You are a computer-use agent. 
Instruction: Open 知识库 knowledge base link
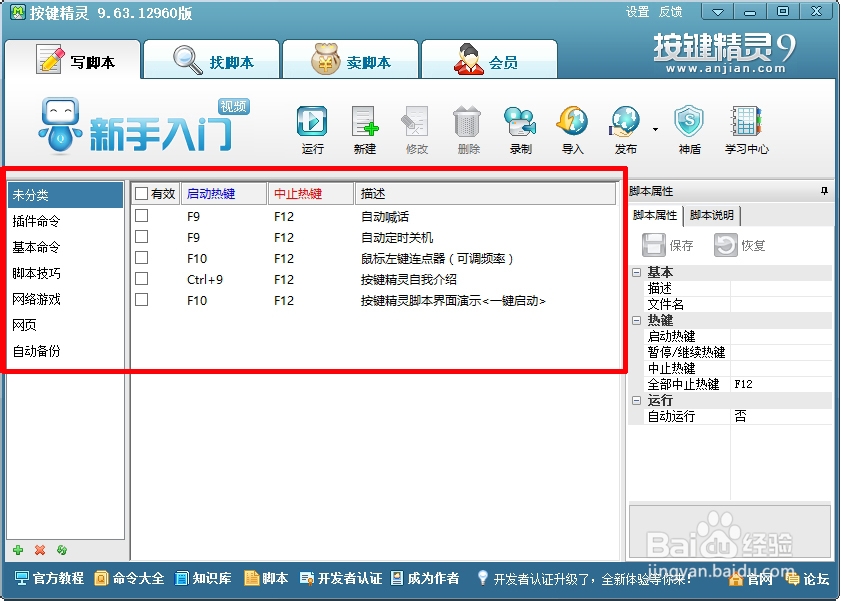click(x=204, y=578)
